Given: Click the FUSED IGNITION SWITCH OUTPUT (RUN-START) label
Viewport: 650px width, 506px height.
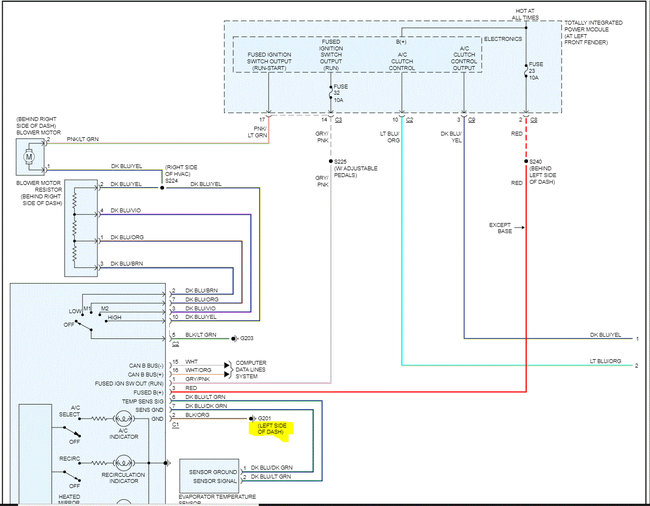Looking at the screenshot, I should [x=269, y=61].
